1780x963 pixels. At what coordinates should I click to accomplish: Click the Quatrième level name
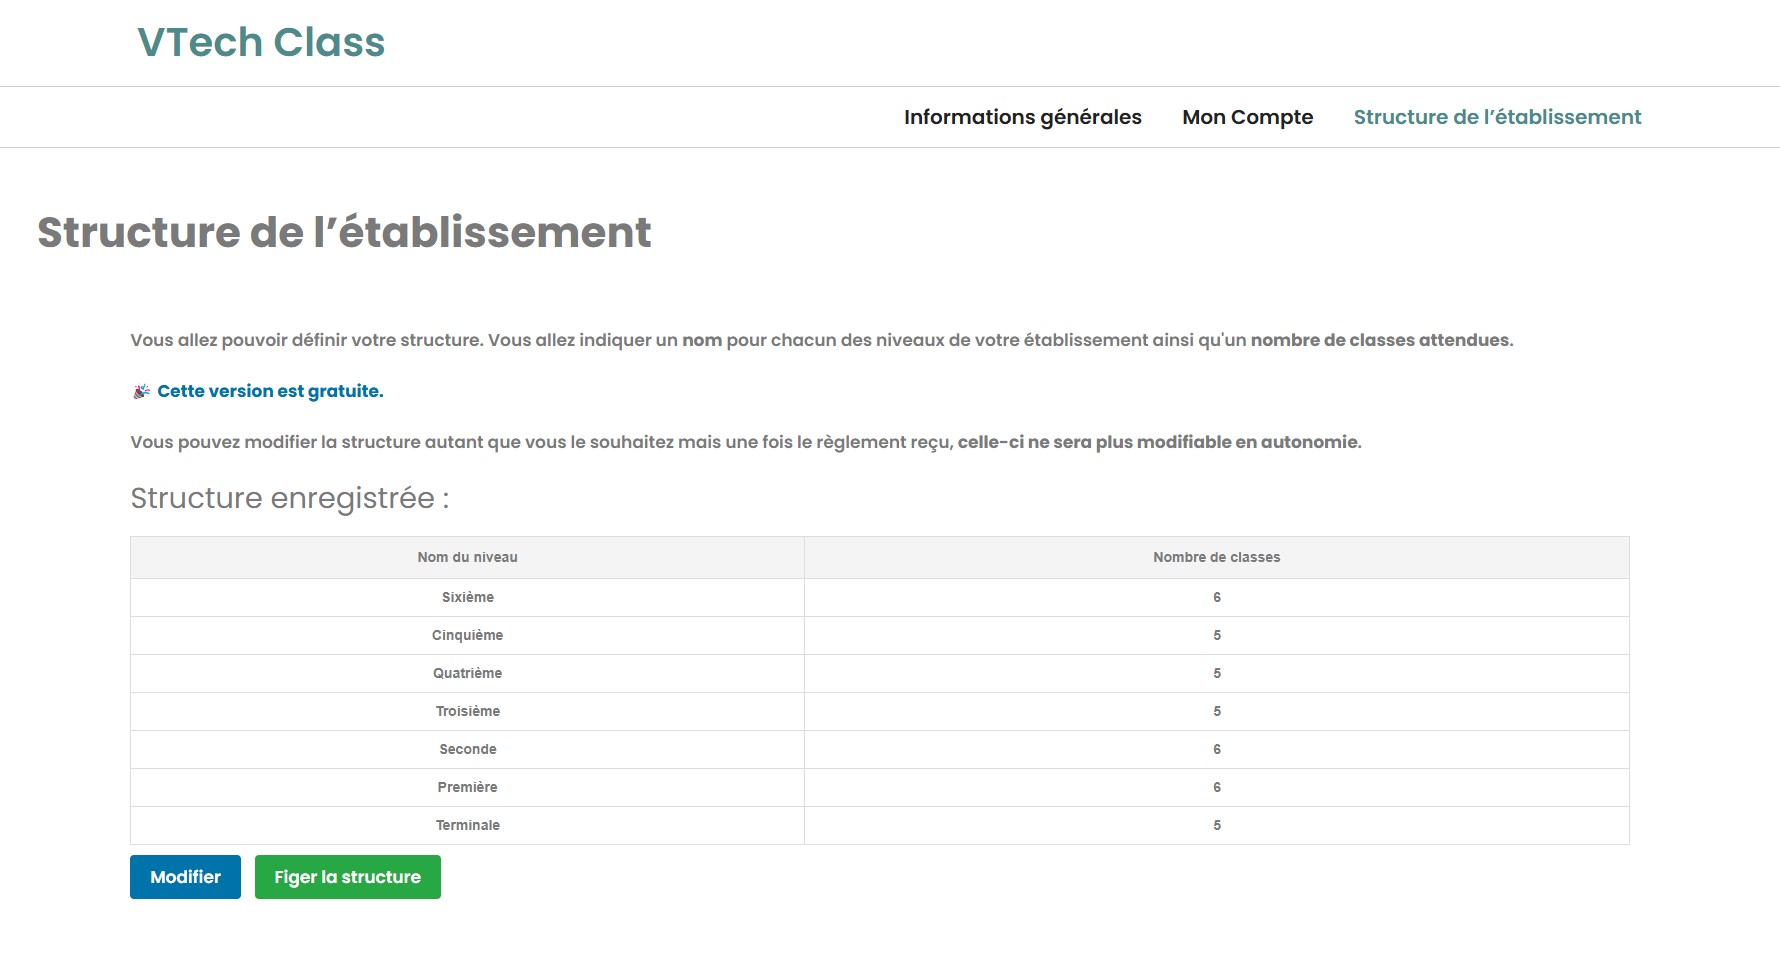[x=467, y=673]
